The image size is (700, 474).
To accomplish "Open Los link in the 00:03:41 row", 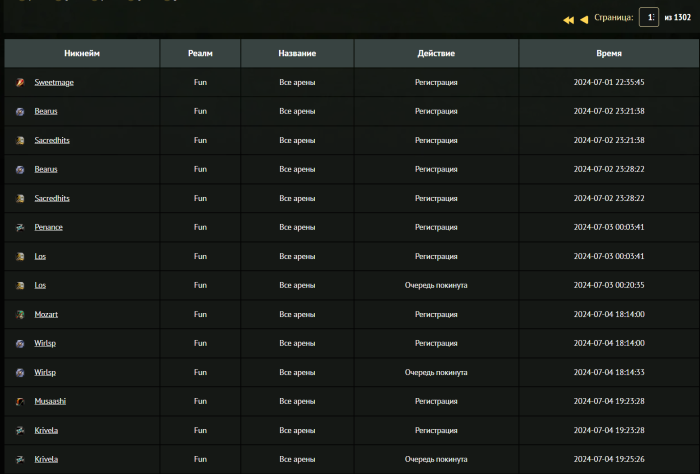I will [x=40, y=256].
